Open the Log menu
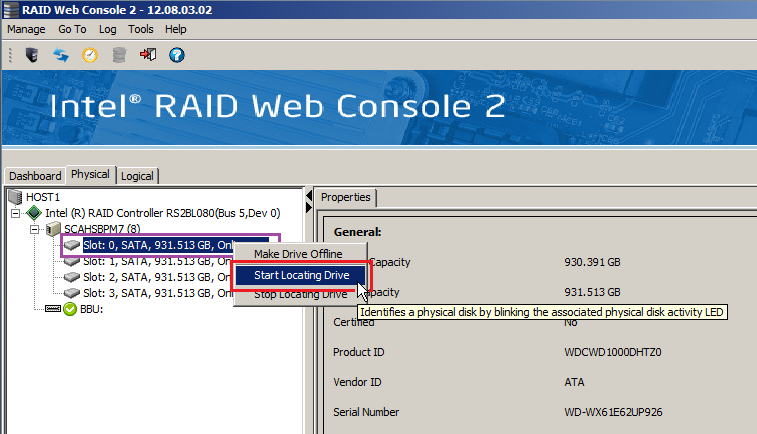 tap(107, 29)
